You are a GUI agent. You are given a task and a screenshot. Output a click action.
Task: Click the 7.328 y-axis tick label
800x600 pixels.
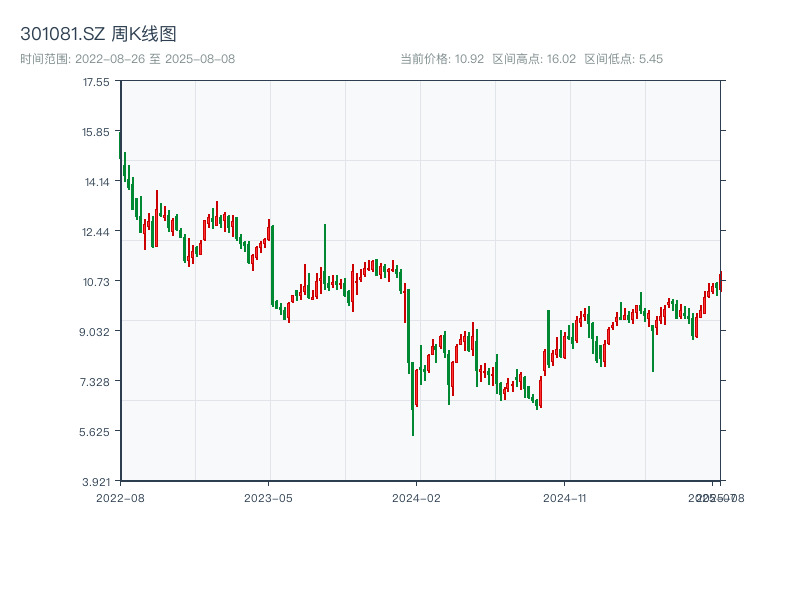[96, 382]
